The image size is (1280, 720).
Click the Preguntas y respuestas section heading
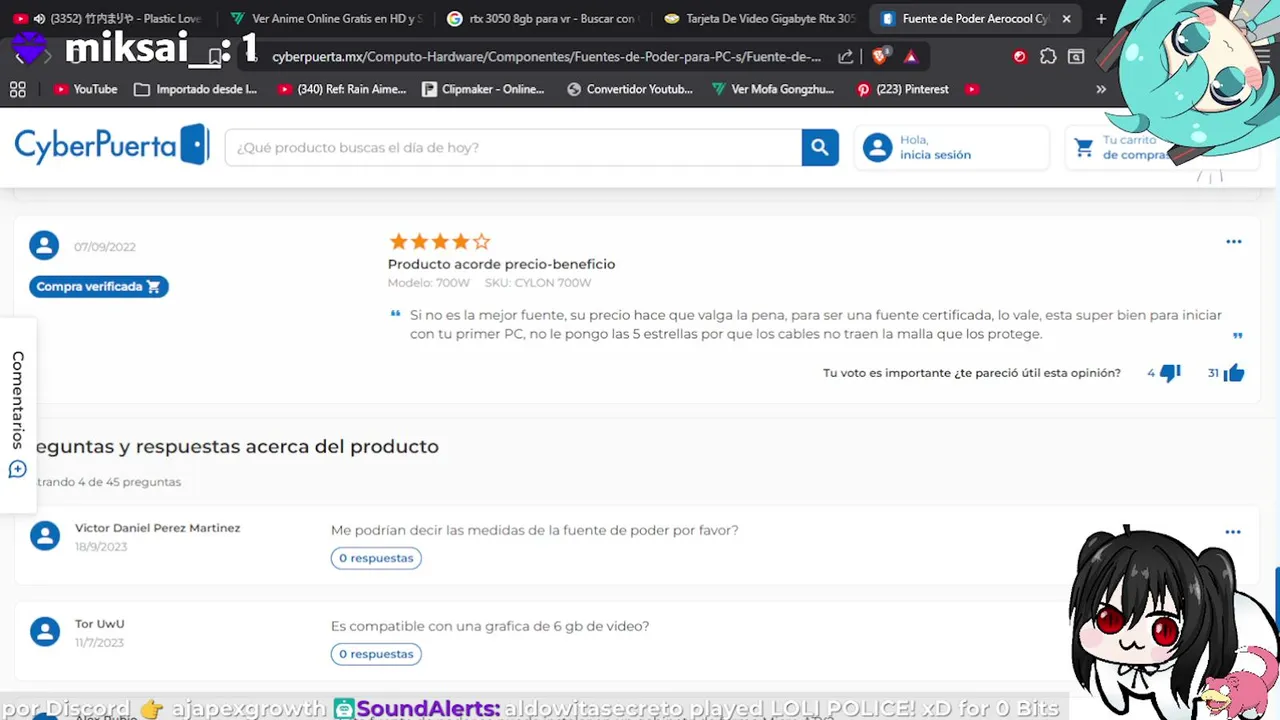click(236, 446)
